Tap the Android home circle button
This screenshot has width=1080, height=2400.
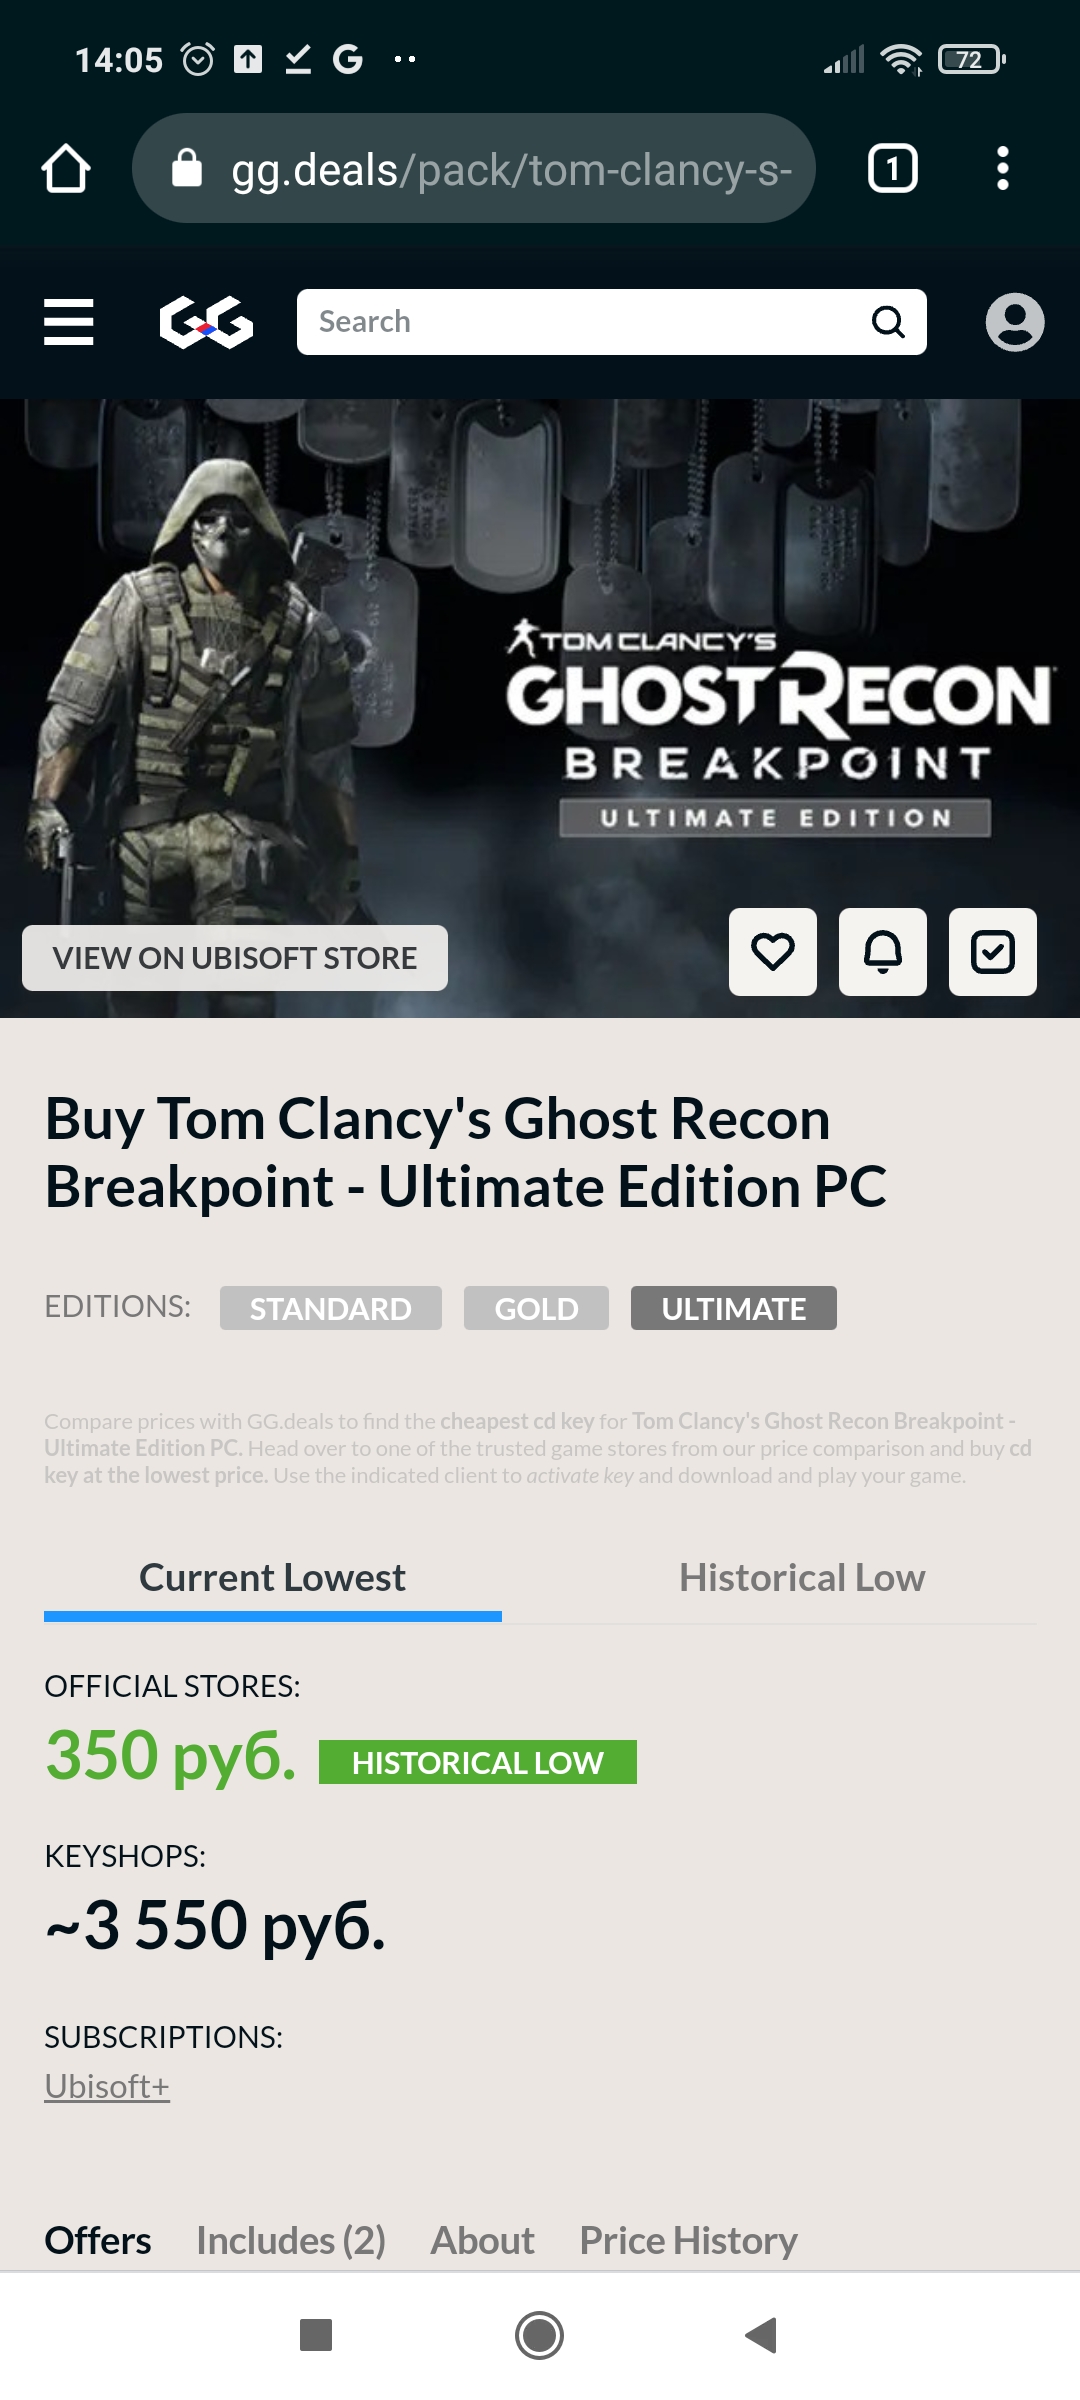pos(539,2335)
